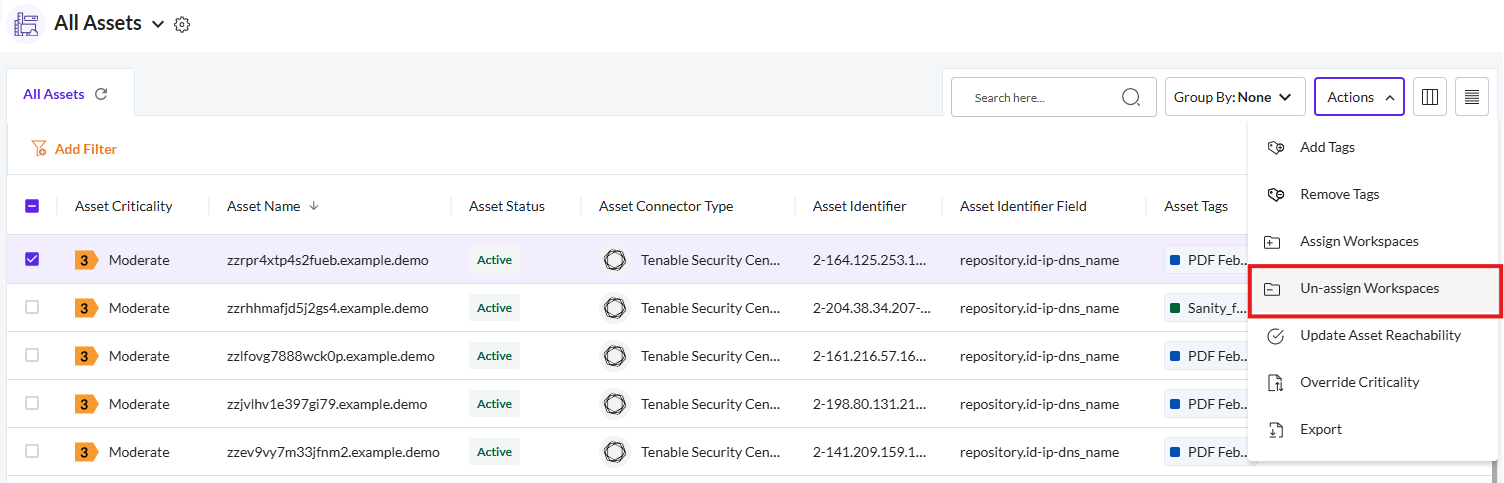Image resolution: width=1504 pixels, height=483 pixels.
Task: Choose Assign Workspaces menu item
Action: pos(1374,241)
